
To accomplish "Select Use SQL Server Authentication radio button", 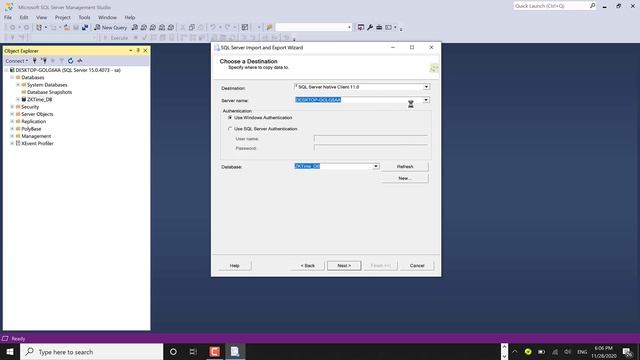I will point(230,129).
